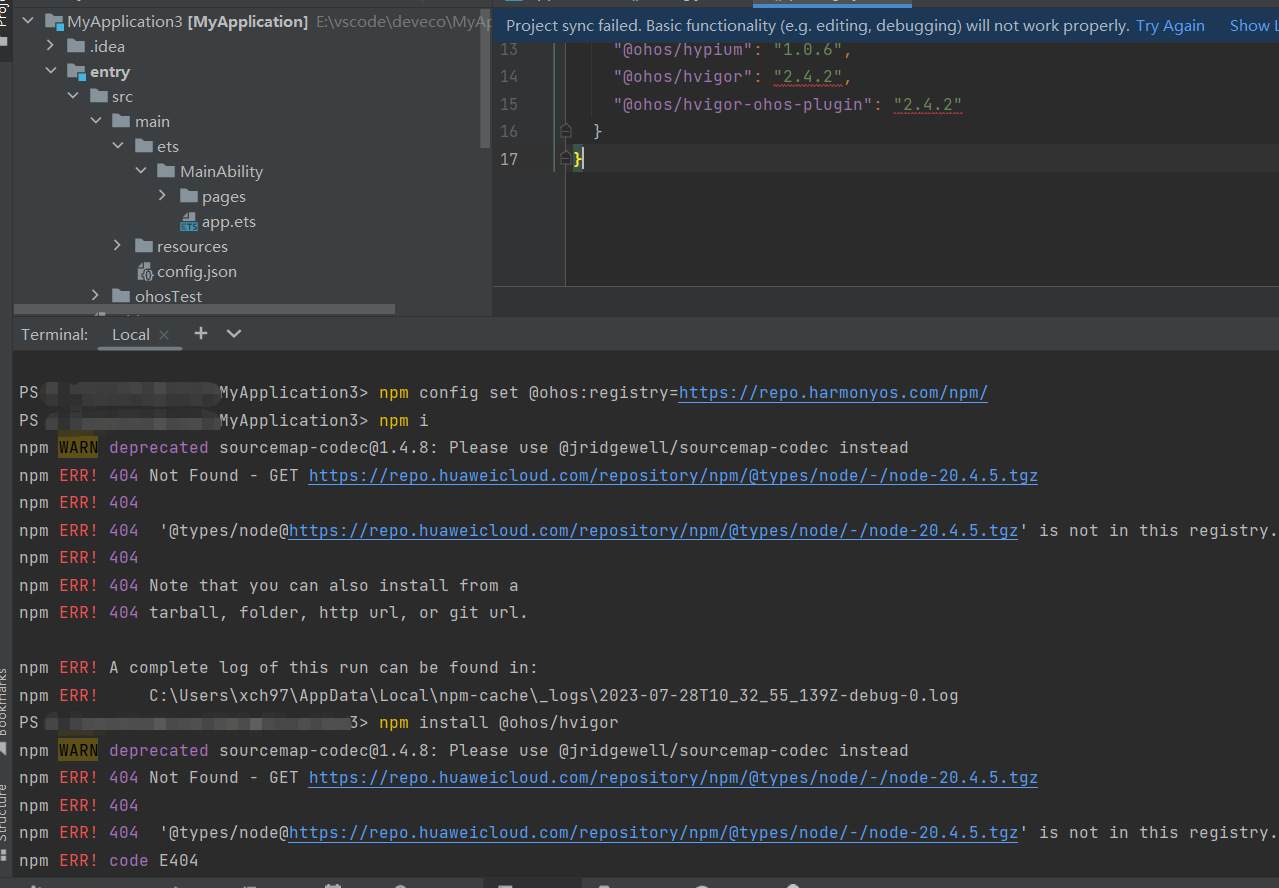Expand the .idea folder
1279x888 pixels.
pos(51,46)
